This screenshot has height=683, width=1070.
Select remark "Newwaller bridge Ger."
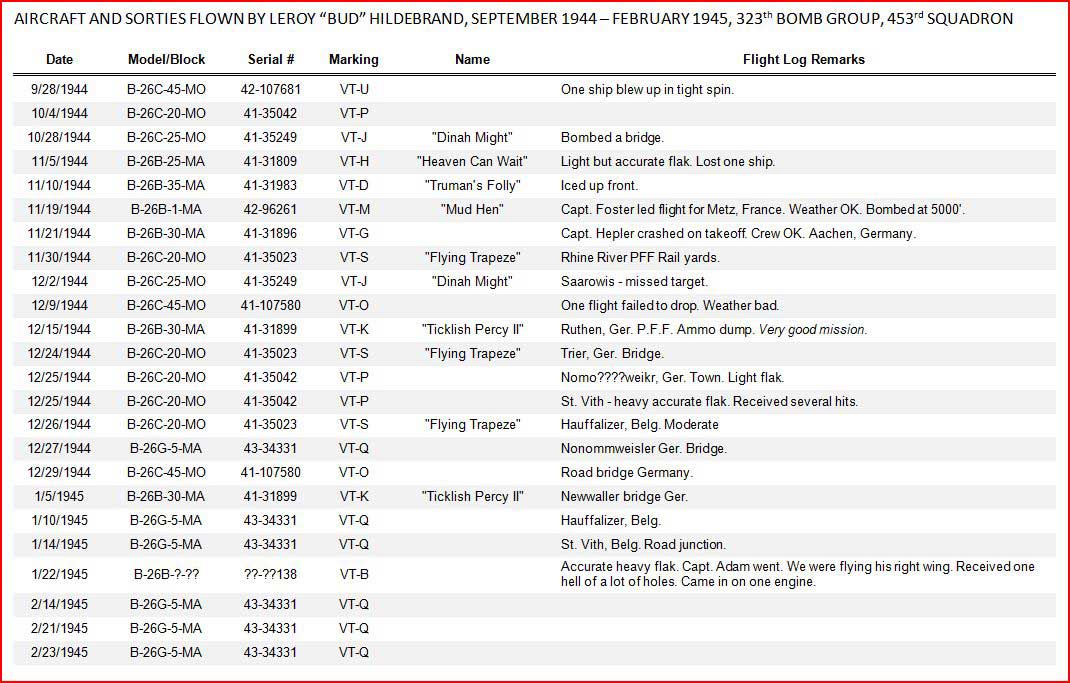click(624, 496)
